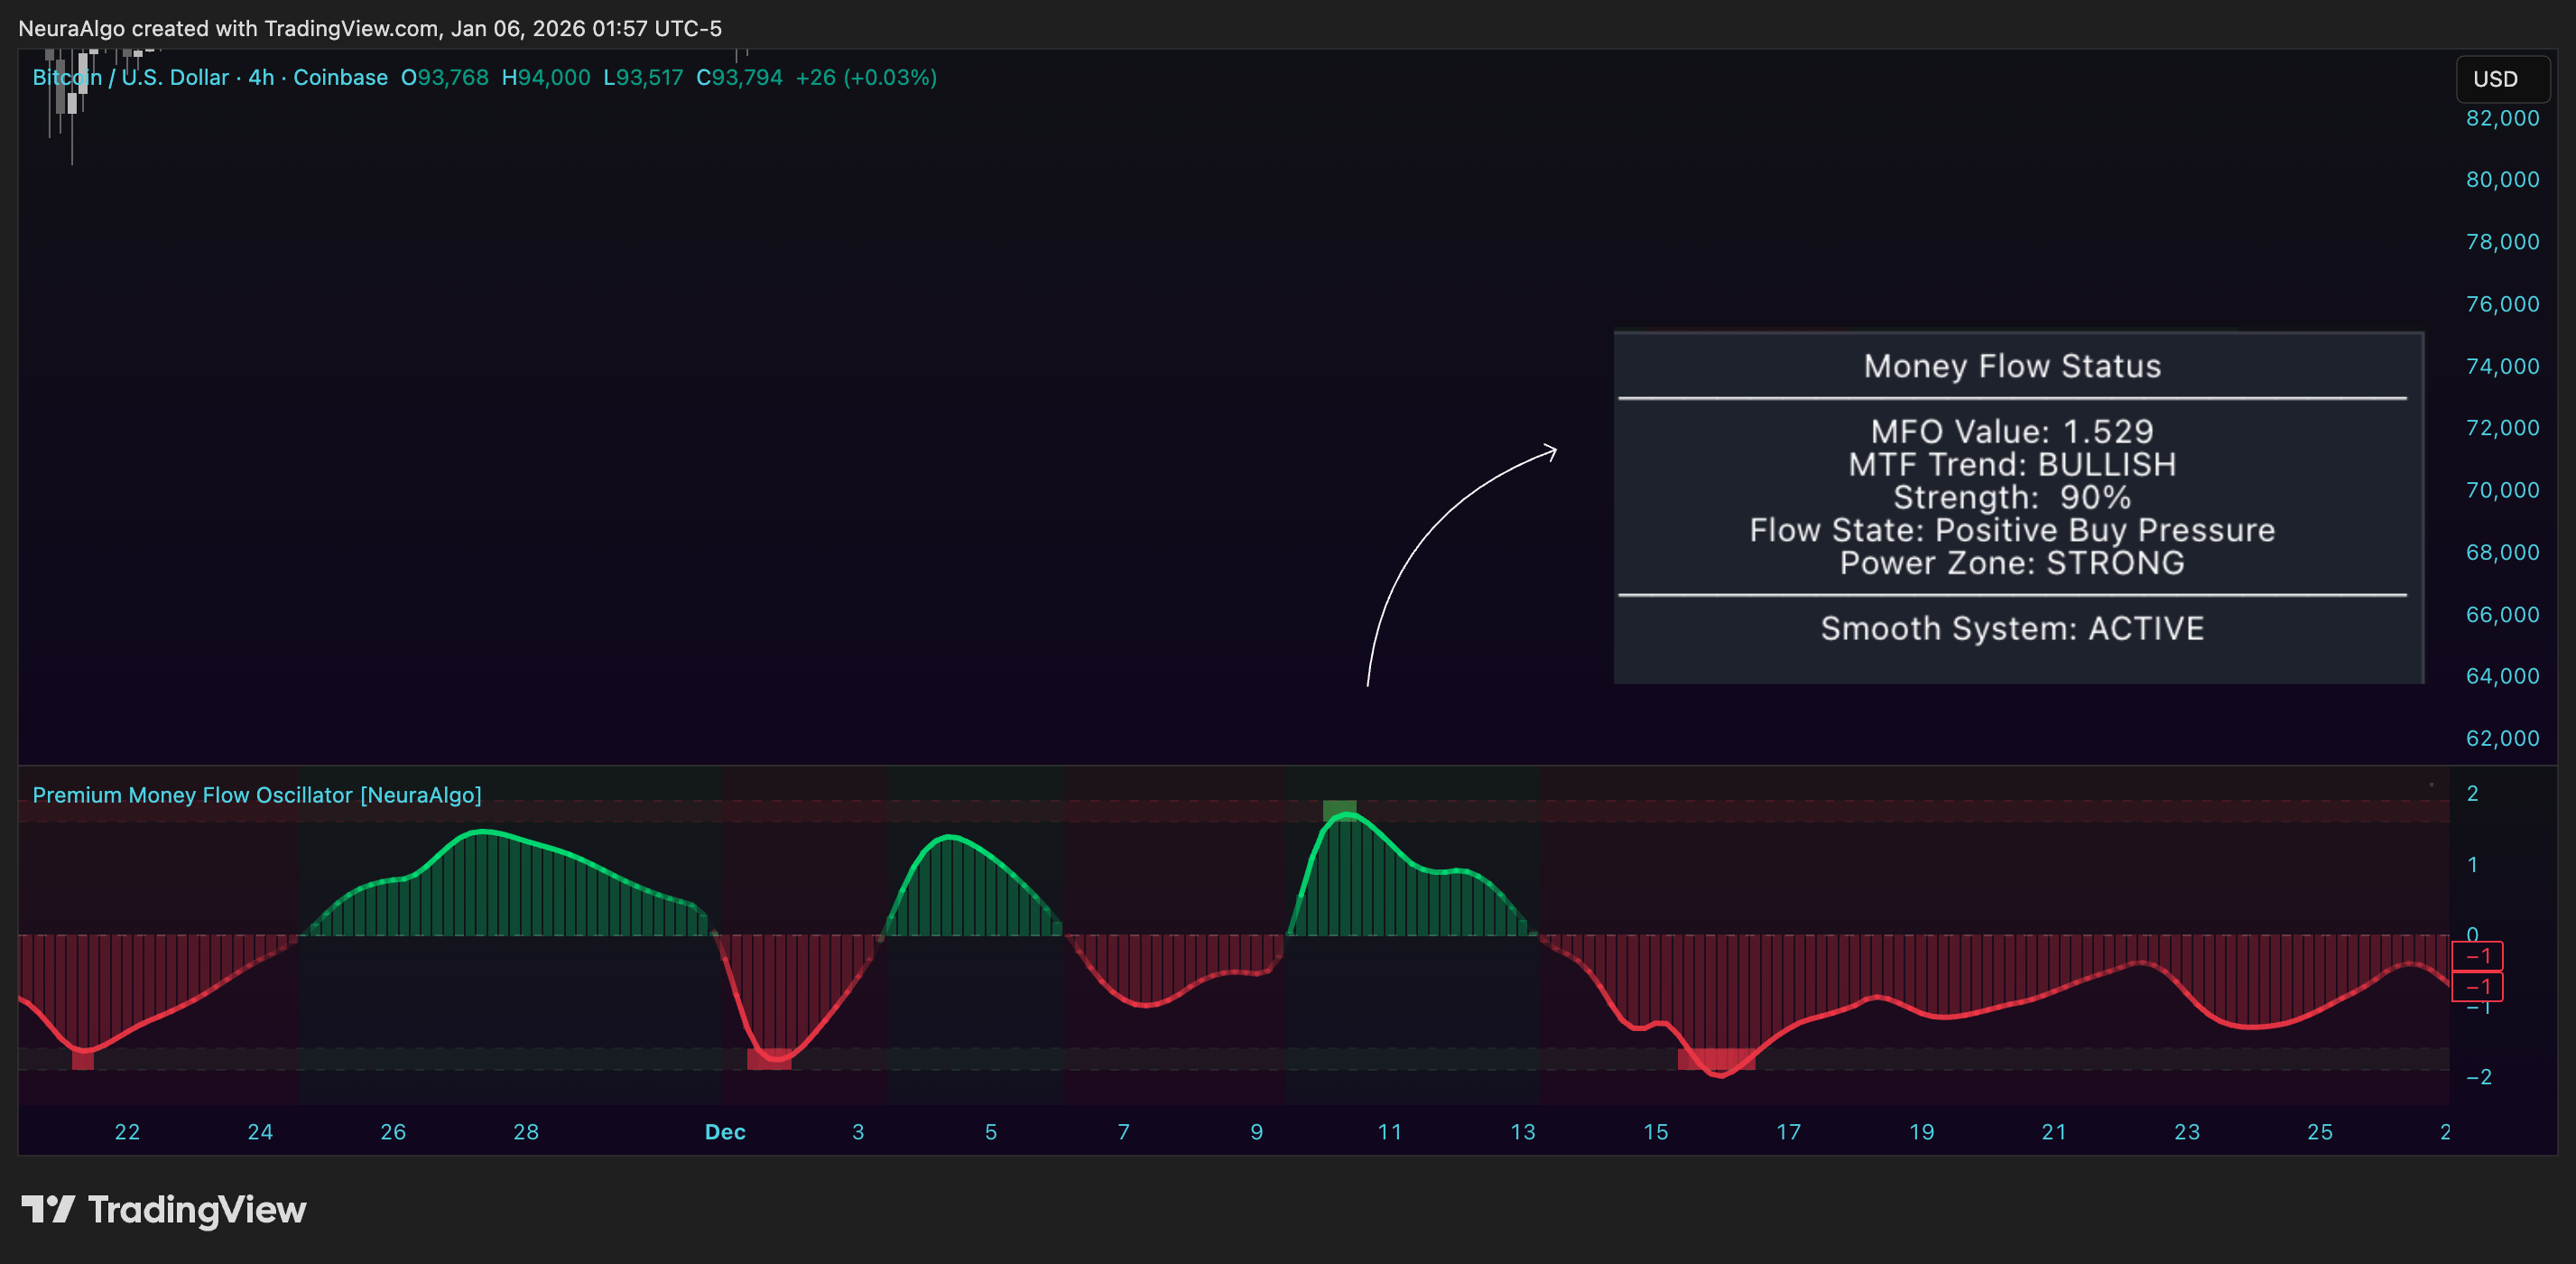This screenshot has height=1264, width=2576.
Task: Click red oversold signal box near Dec 16
Action: (1716, 1059)
